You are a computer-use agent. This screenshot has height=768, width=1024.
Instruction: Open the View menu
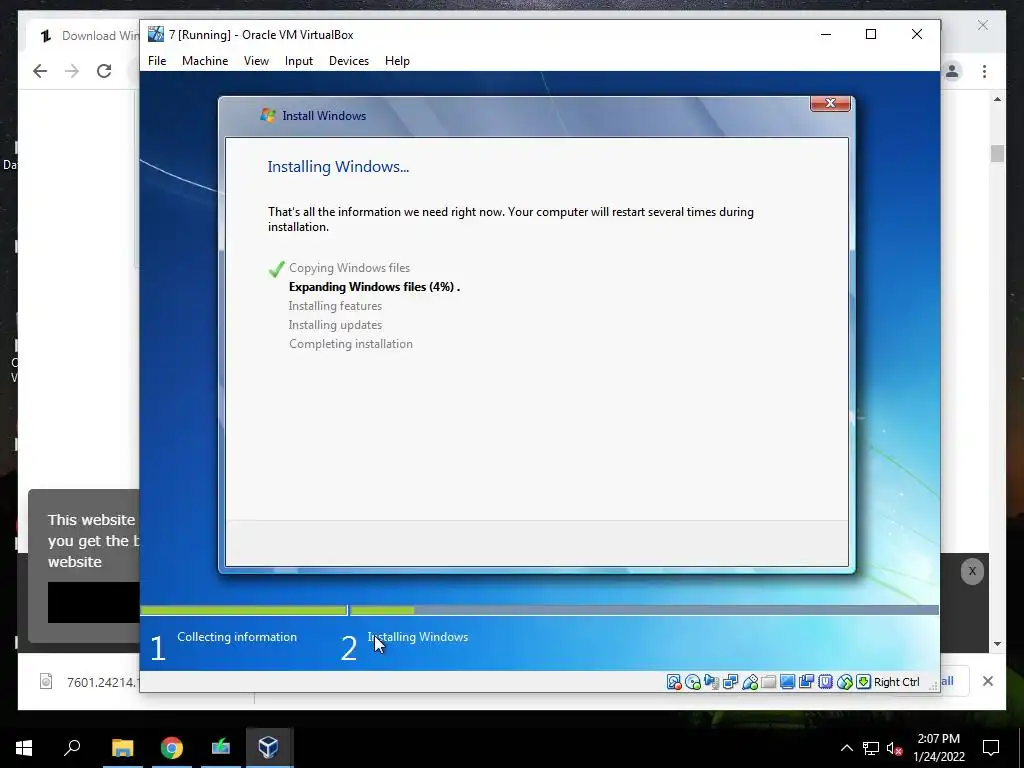(x=256, y=61)
